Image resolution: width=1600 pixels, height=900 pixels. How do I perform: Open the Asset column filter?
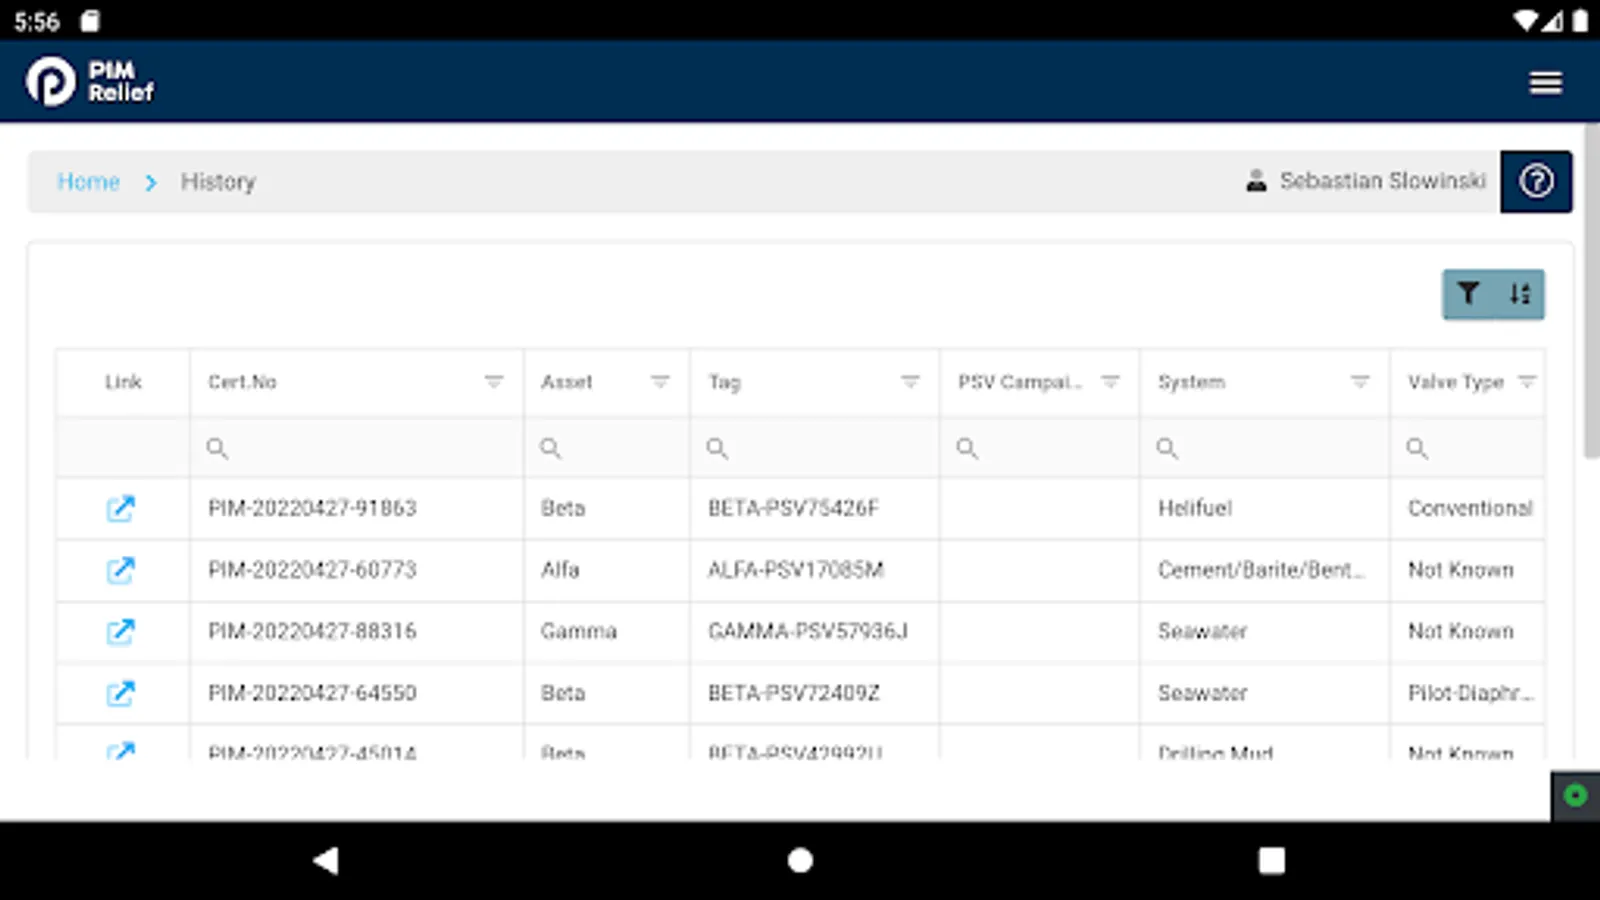coord(660,381)
